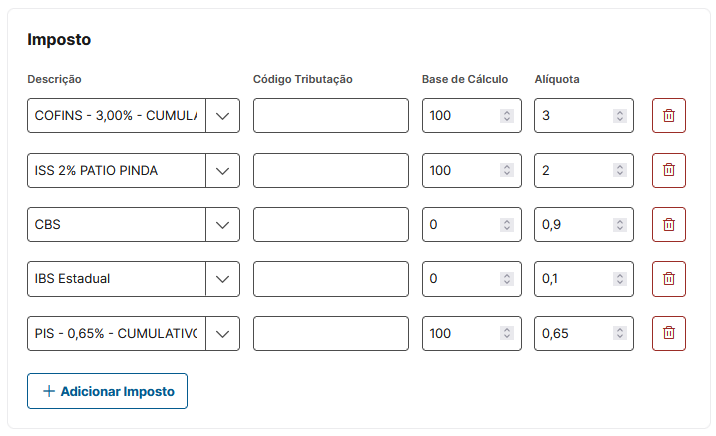Viewport: 716px width, 436px height.
Task: Adjust Base de Cálculo stepper for COFINS
Action: (x=507, y=116)
